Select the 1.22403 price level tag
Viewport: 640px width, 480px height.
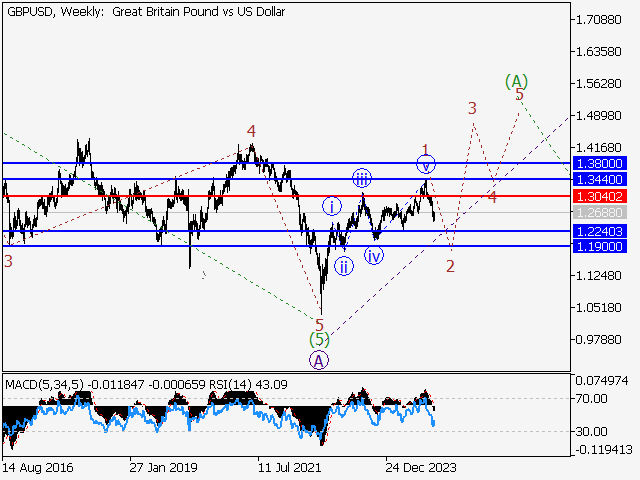coord(600,231)
